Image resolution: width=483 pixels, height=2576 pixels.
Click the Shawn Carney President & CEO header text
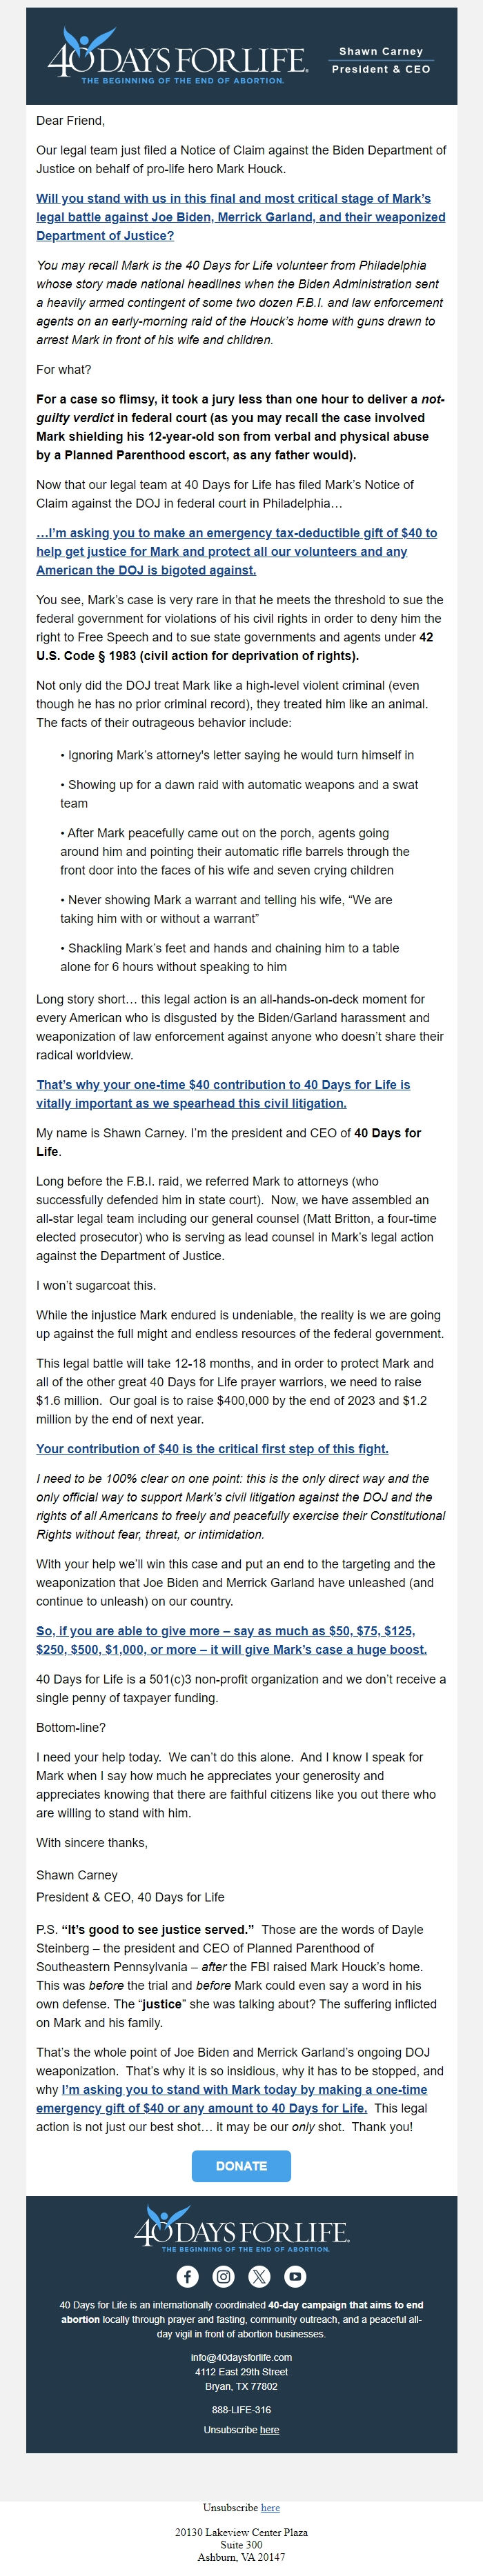(381, 60)
